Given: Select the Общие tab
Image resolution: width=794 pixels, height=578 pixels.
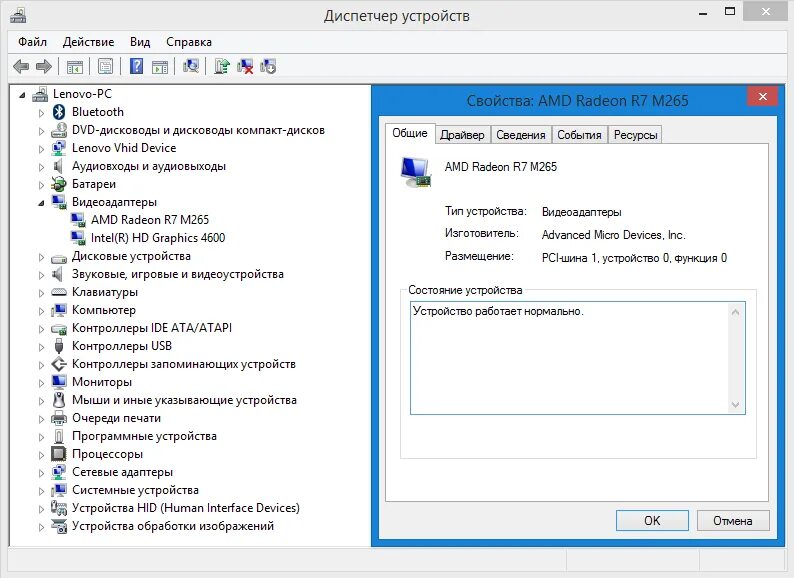Looking at the screenshot, I should [x=410, y=133].
